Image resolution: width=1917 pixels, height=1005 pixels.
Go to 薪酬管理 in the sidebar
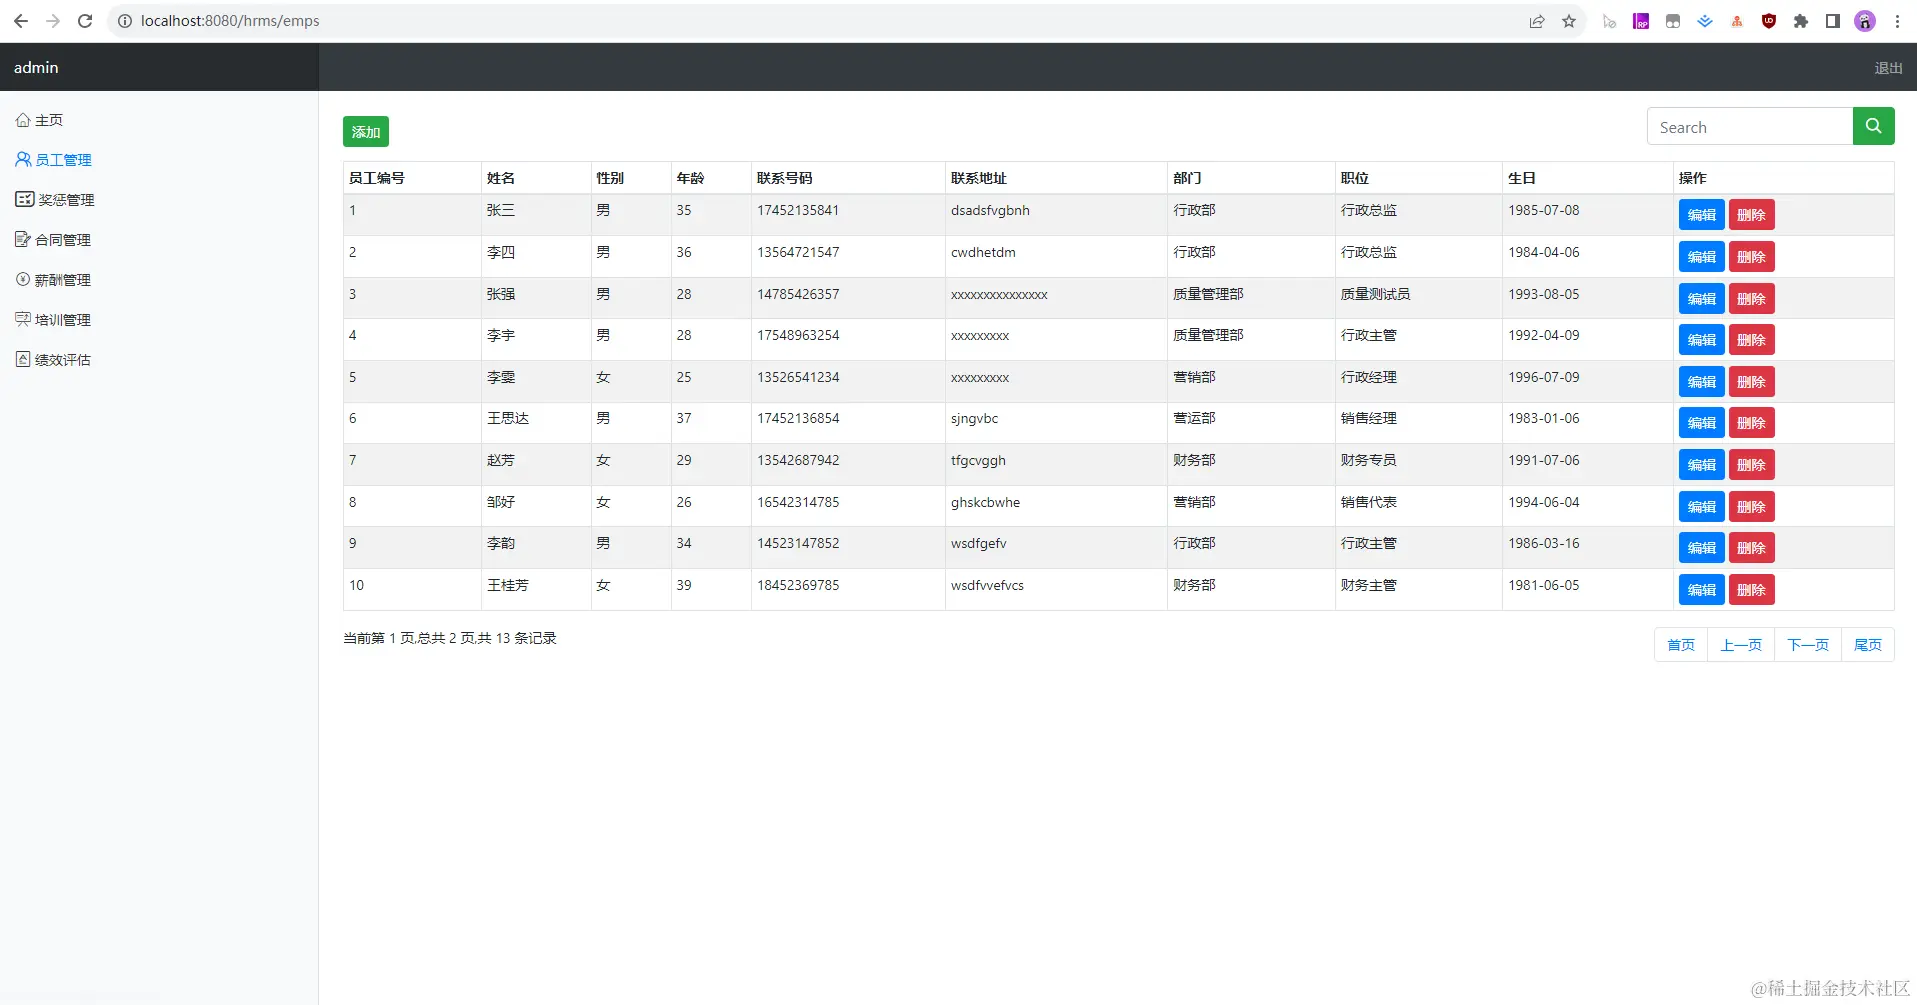53,280
